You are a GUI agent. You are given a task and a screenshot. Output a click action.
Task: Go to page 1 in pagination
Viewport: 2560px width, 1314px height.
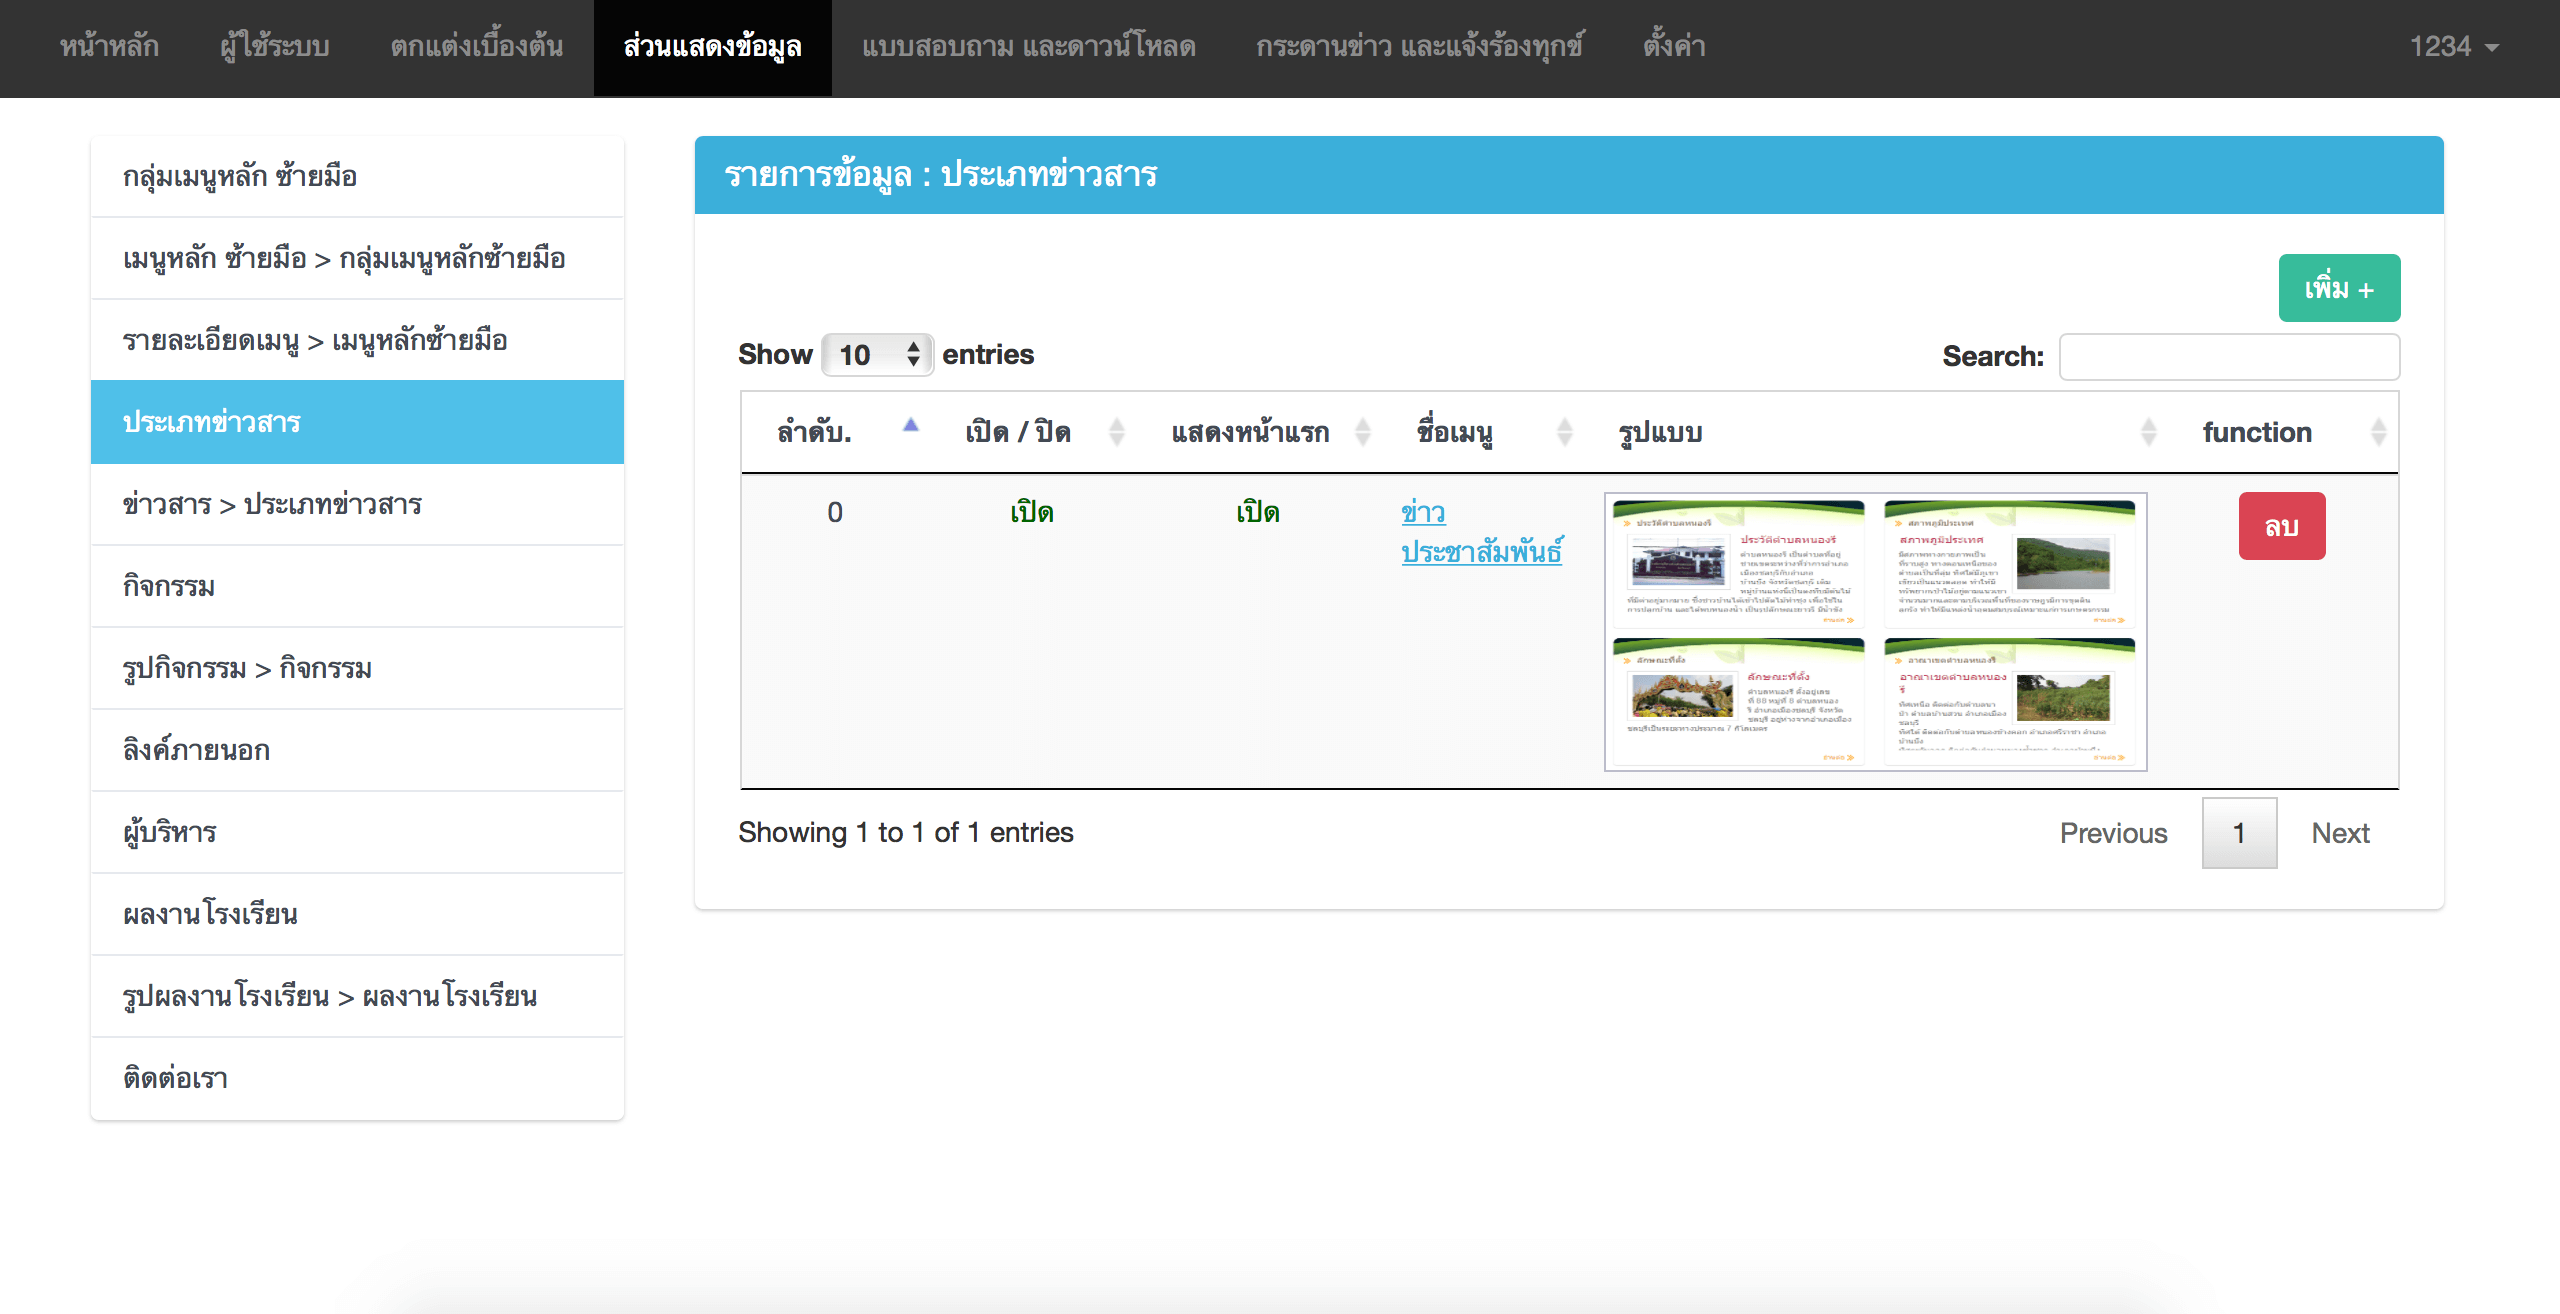pyautogui.click(x=2238, y=833)
